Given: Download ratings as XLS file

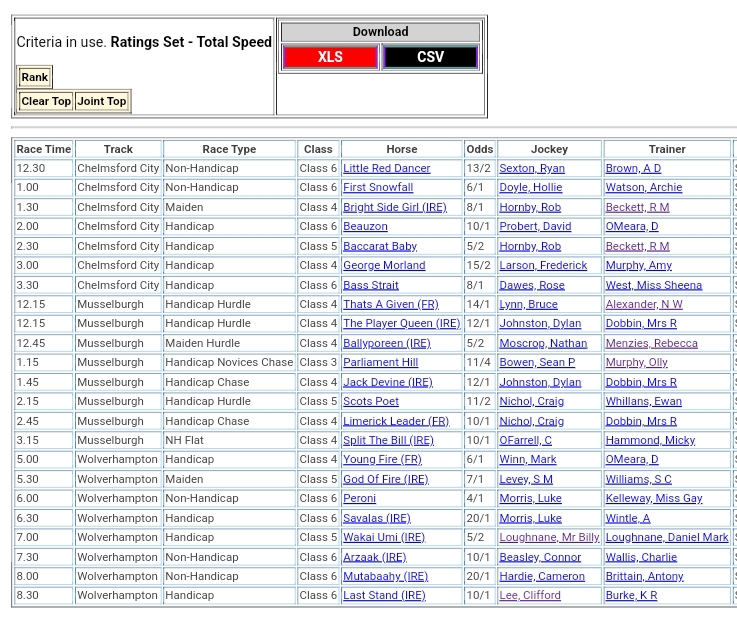Looking at the screenshot, I should point(330,57).
